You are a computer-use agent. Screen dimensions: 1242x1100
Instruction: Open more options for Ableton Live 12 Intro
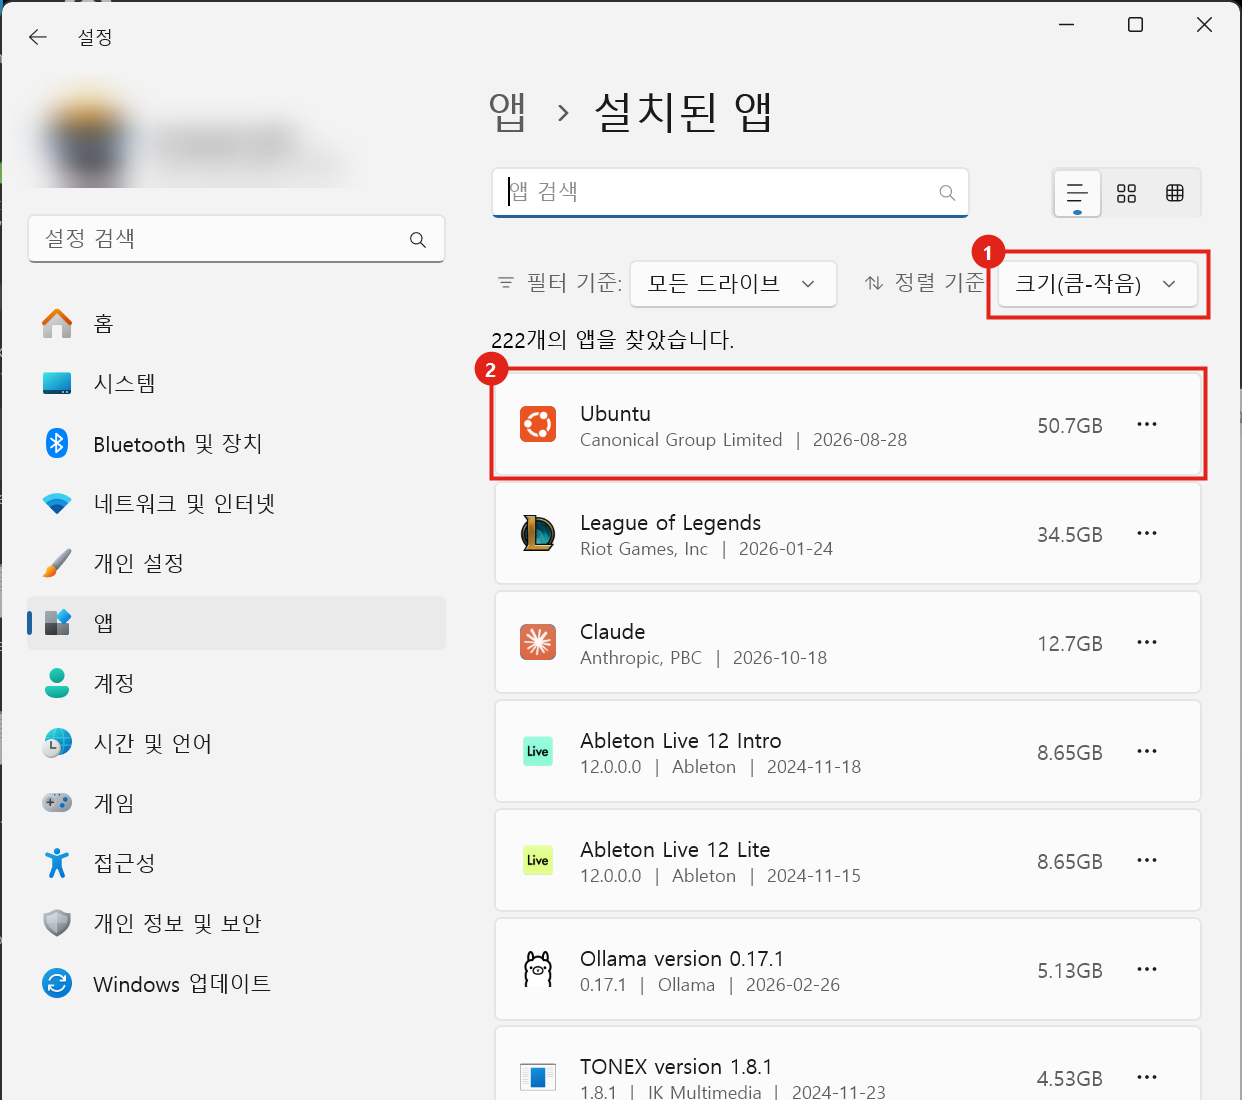(x=1147, y=751)
